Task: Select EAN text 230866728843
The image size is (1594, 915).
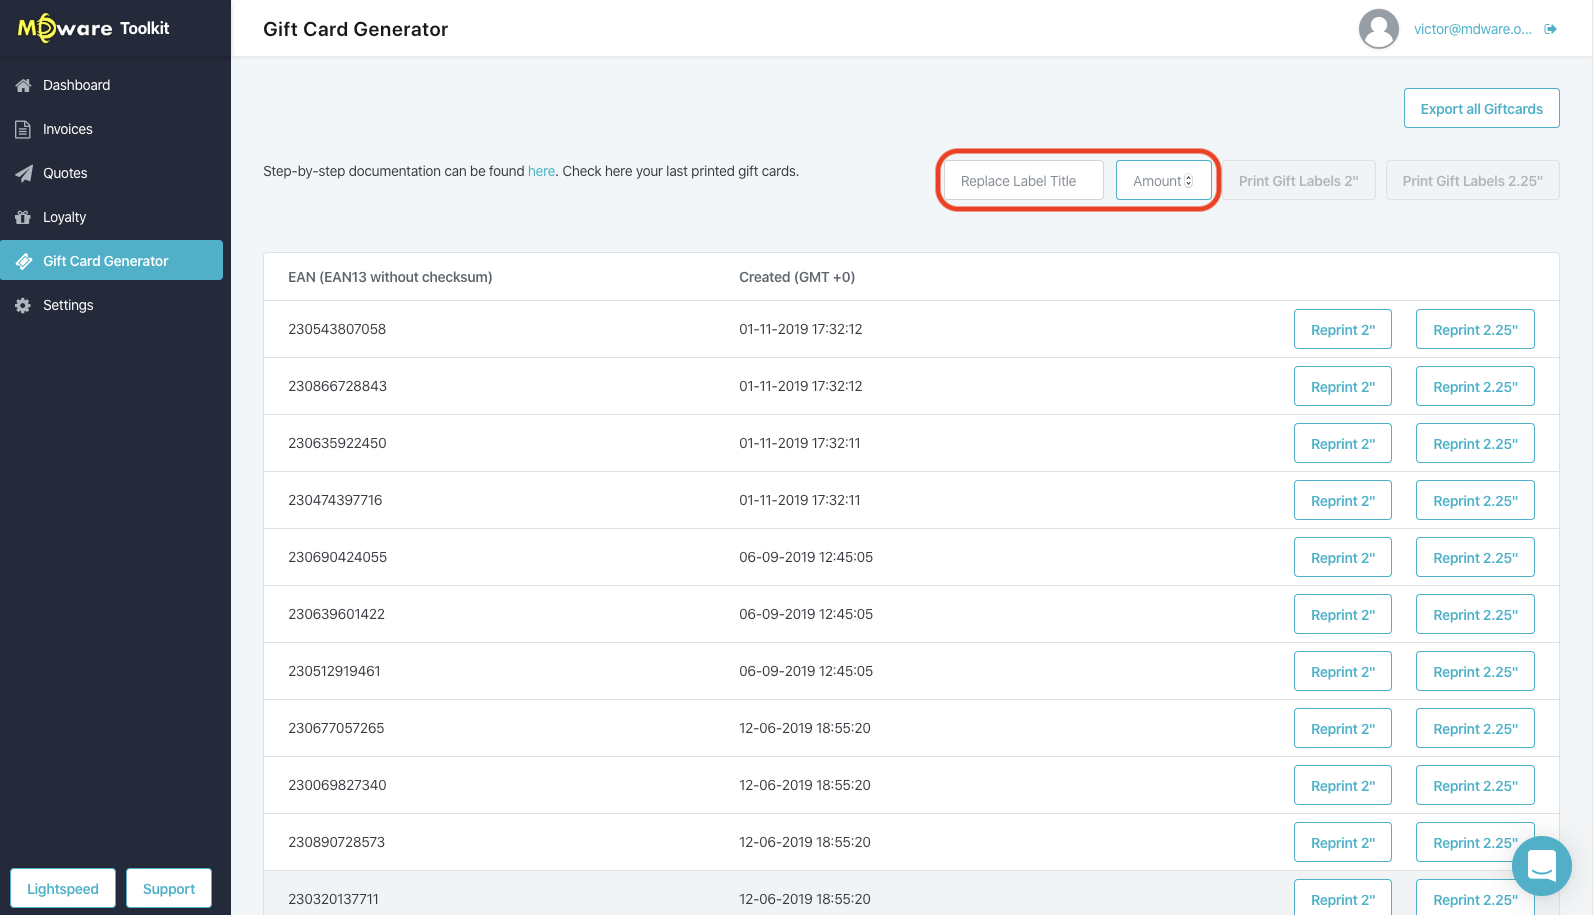Action: point(337,386)
